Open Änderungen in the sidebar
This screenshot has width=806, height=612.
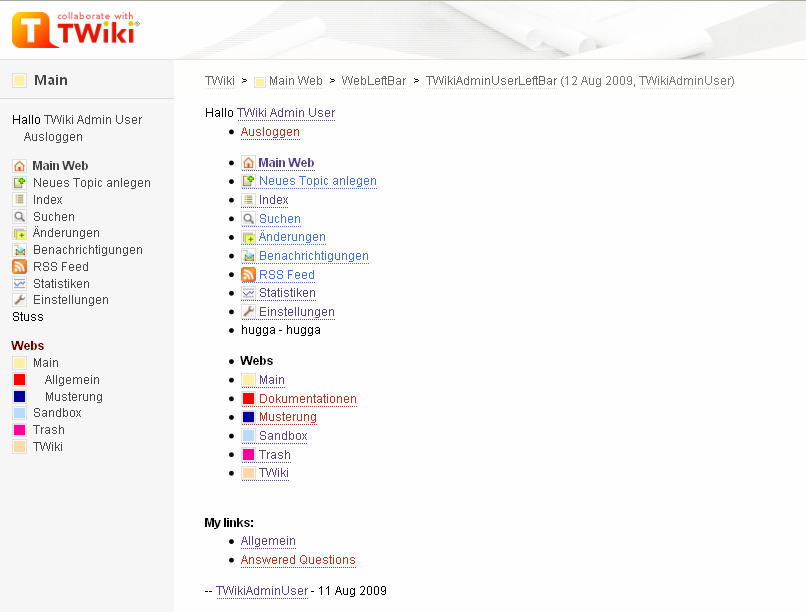click(66, 233)
